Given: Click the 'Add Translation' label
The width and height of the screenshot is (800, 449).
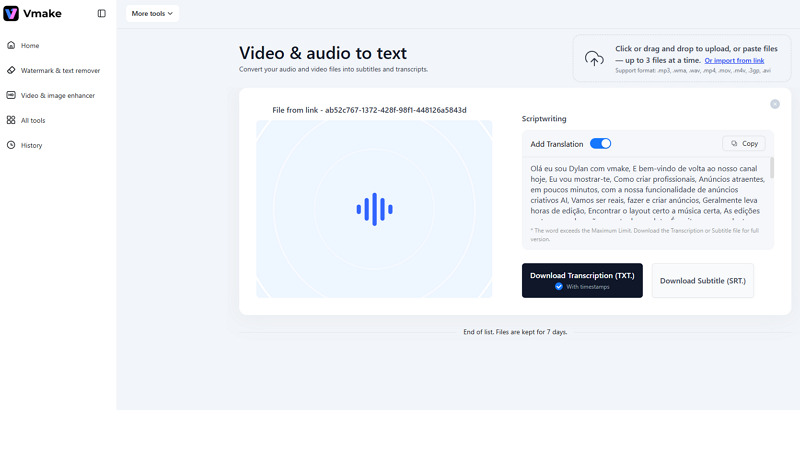Looking at the screenshot, I should click(x=557, y=144).
